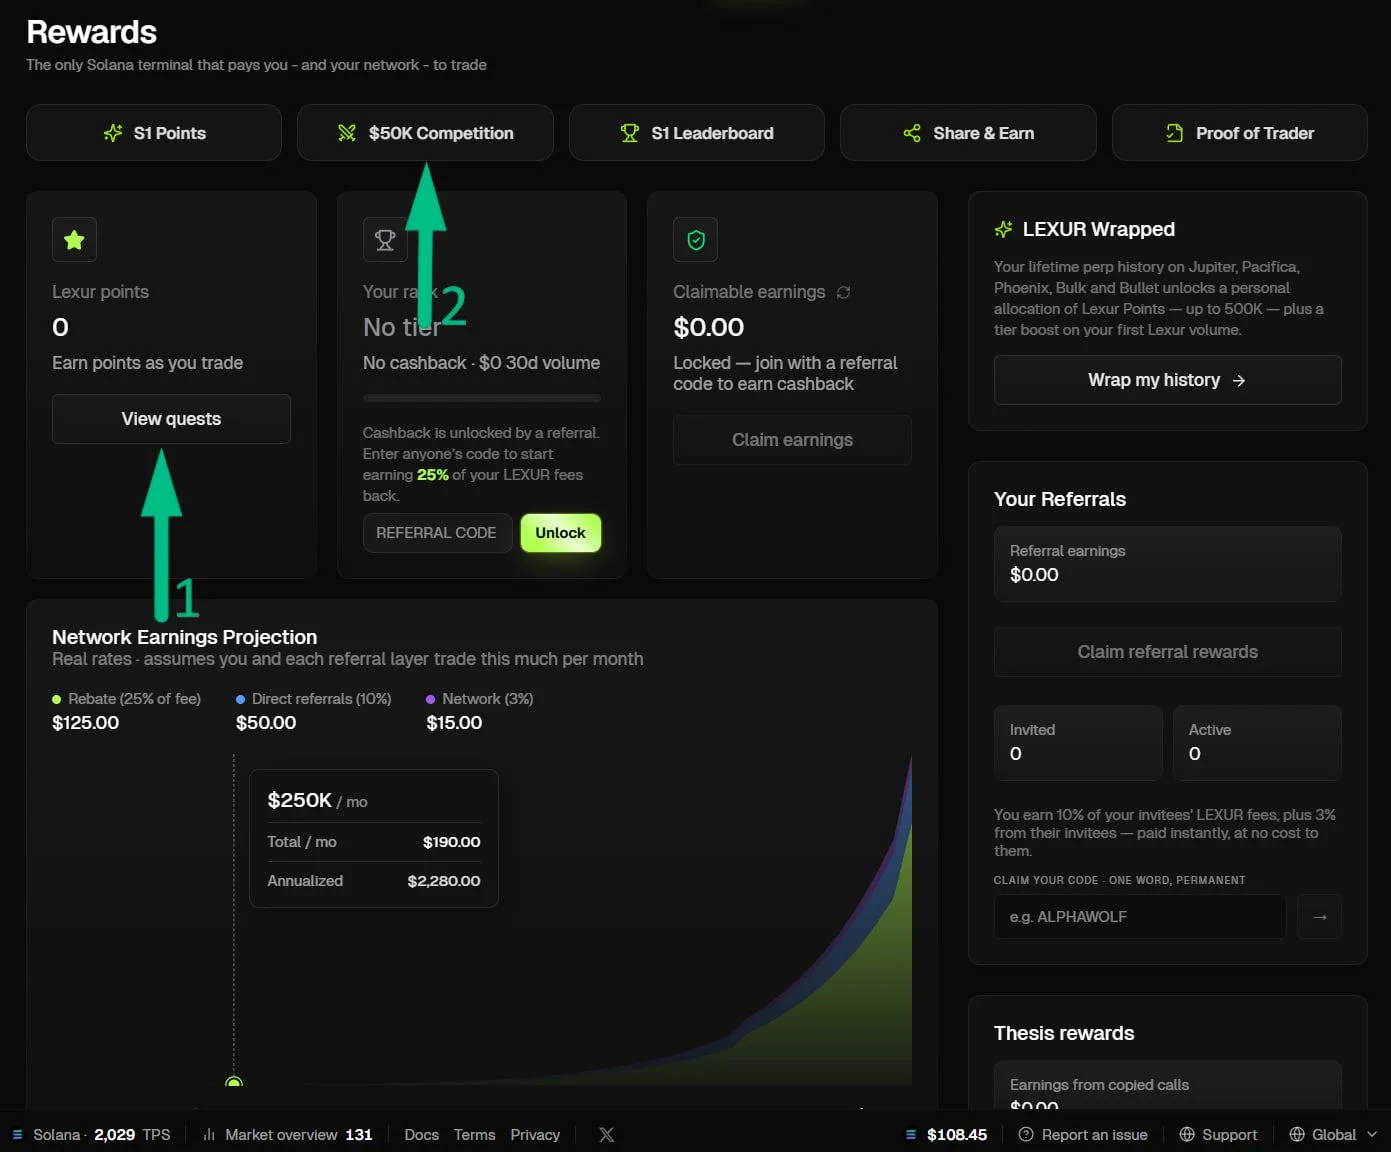Open the Proof of Trader tab
Viewport: 1391px width, 1152px height.
point(1240,133)
